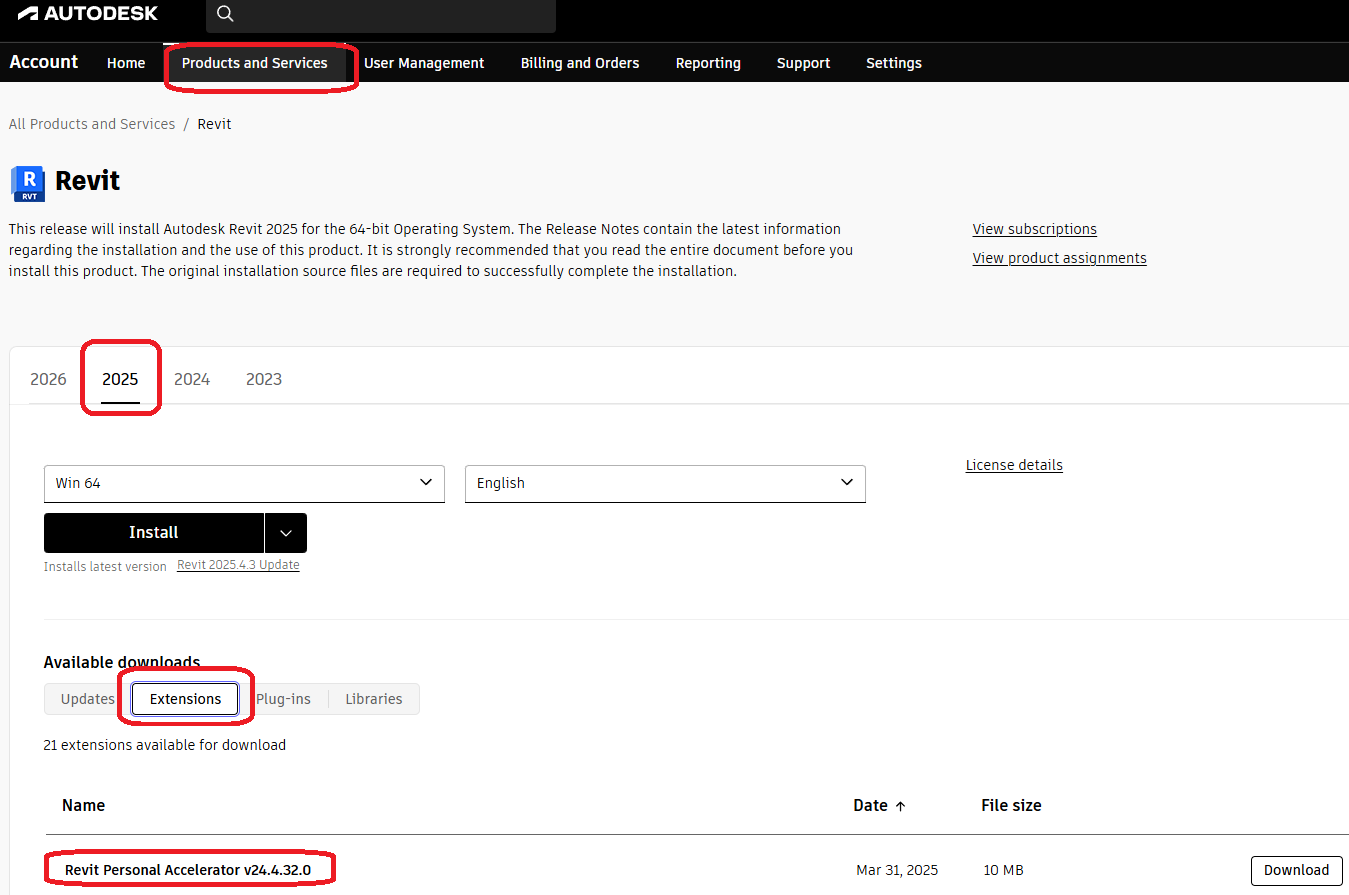The height and width of the screenshot is (895, 1349).
Task: Open the Plug-ins tab
Action: pyautogui.click(x=284, y=698)
